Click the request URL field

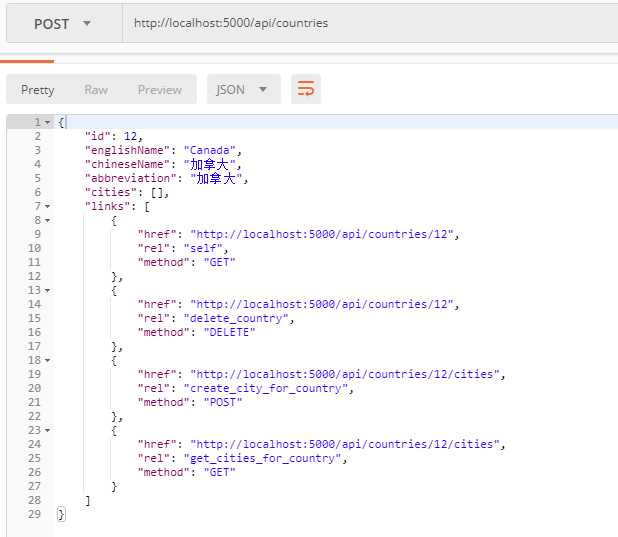coord(370,24)
